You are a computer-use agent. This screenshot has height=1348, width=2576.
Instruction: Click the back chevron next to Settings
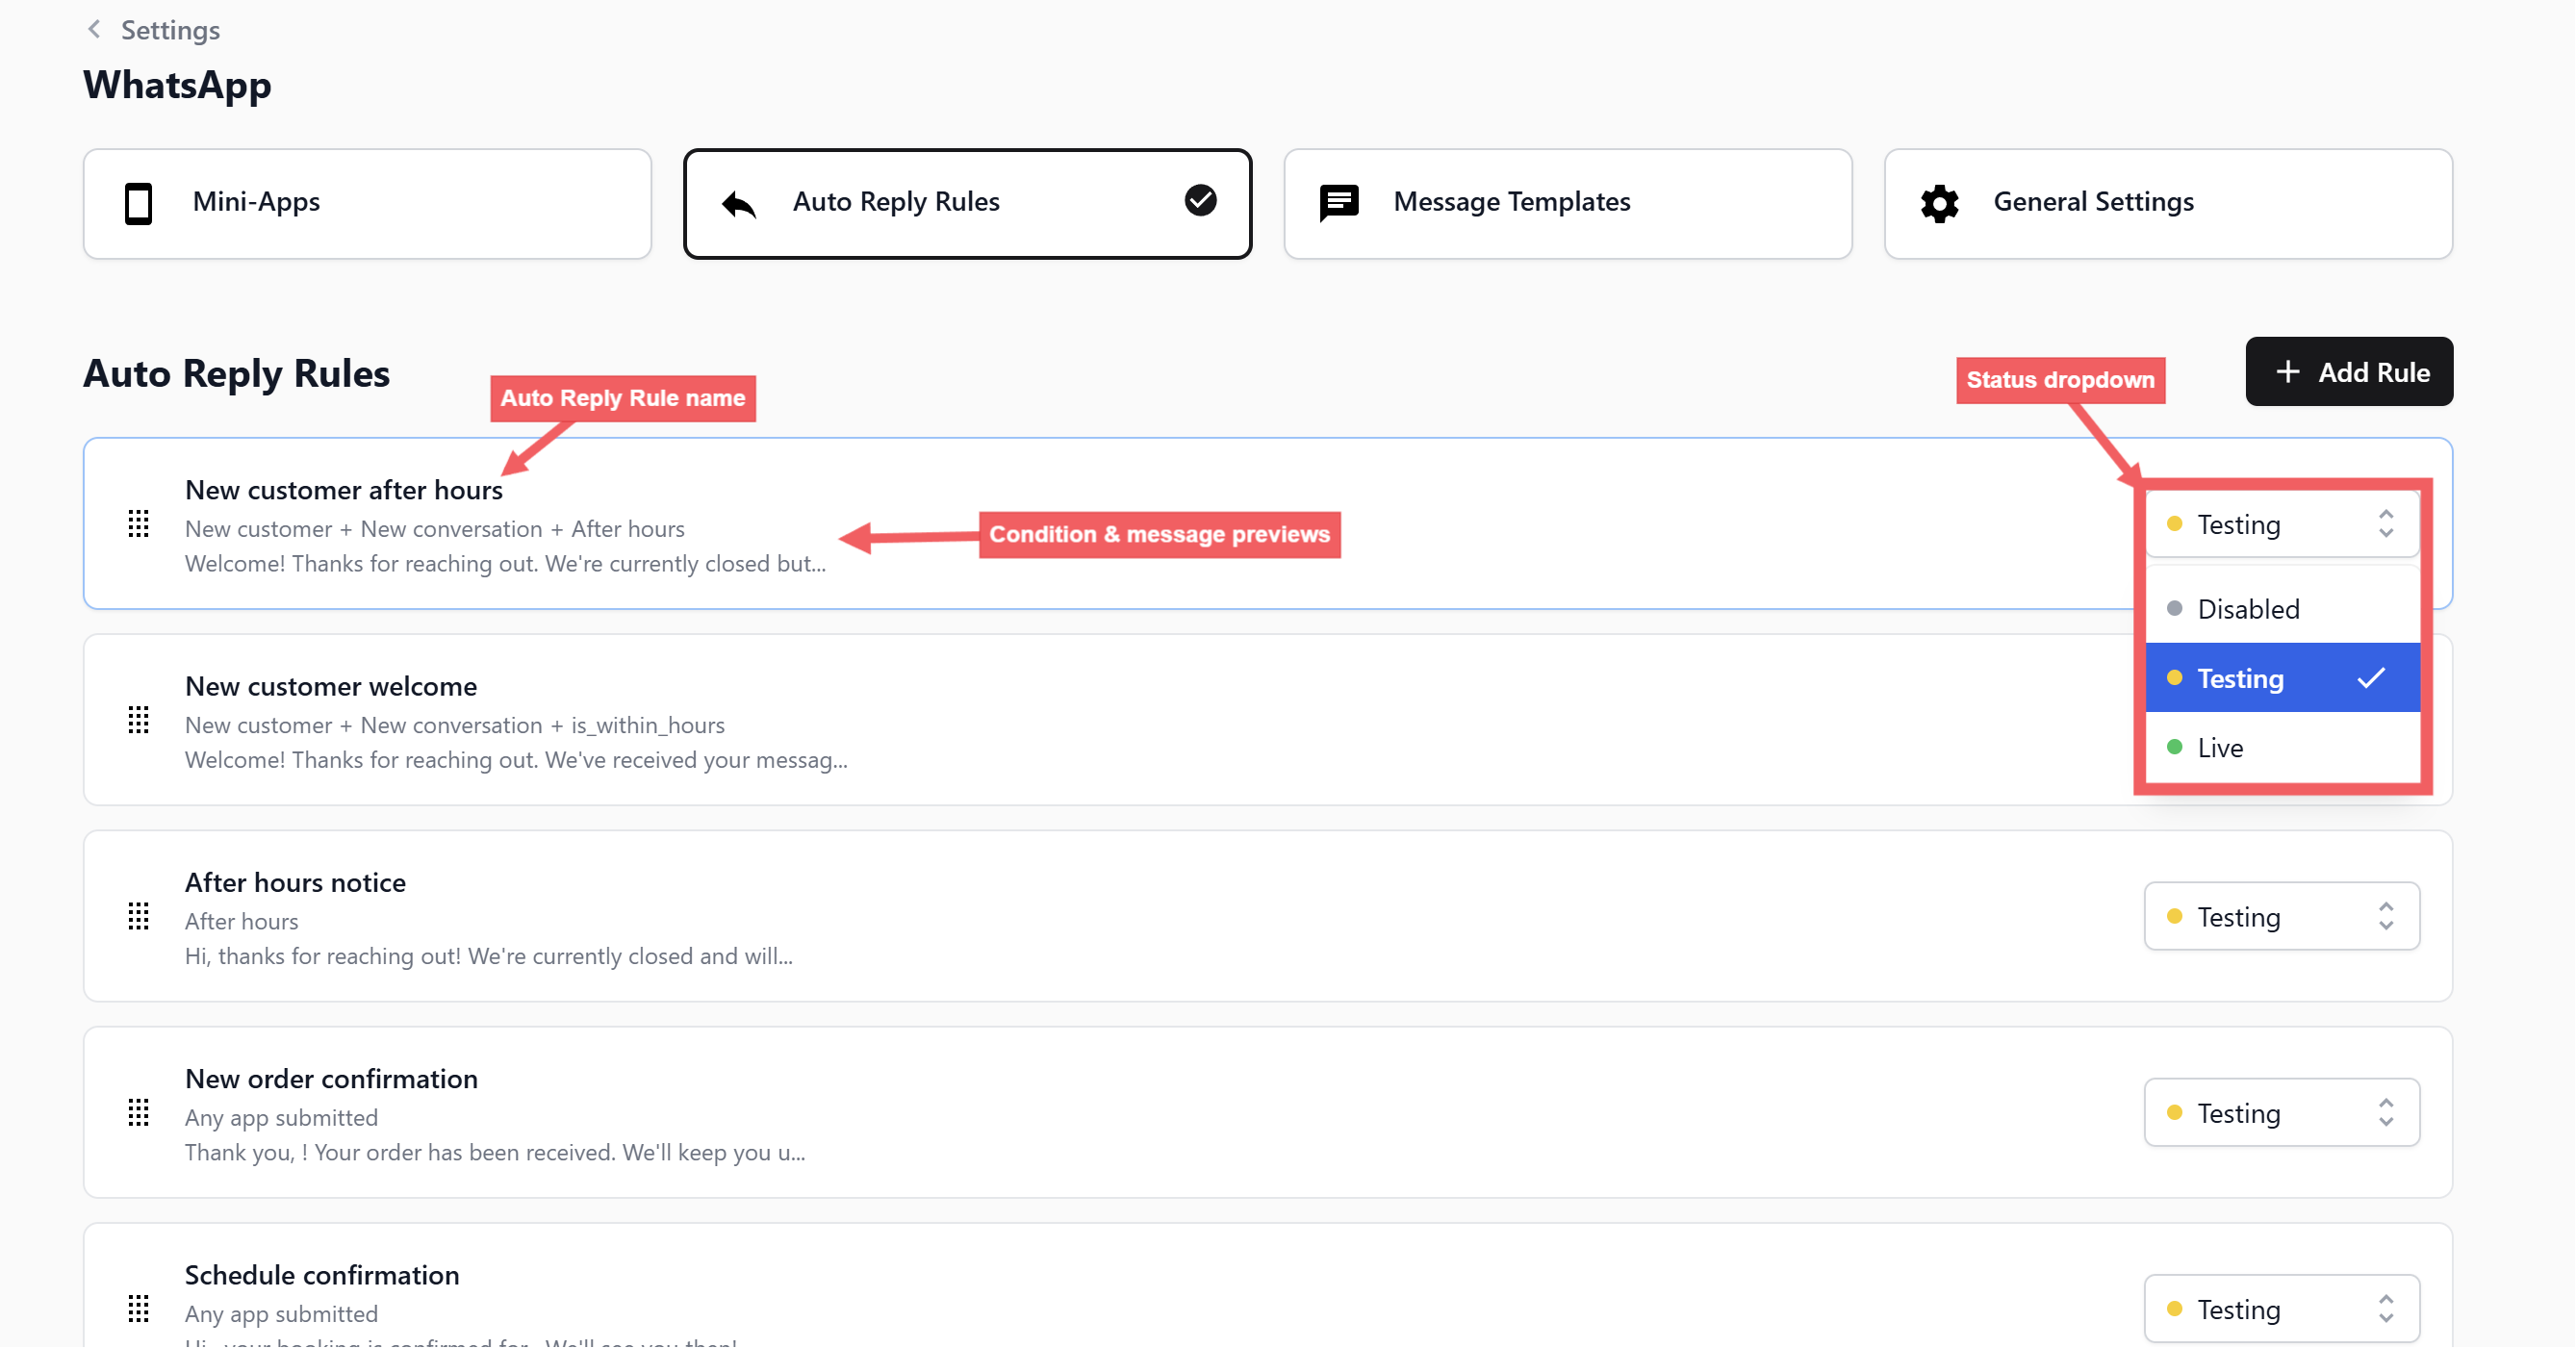(94, 29)
